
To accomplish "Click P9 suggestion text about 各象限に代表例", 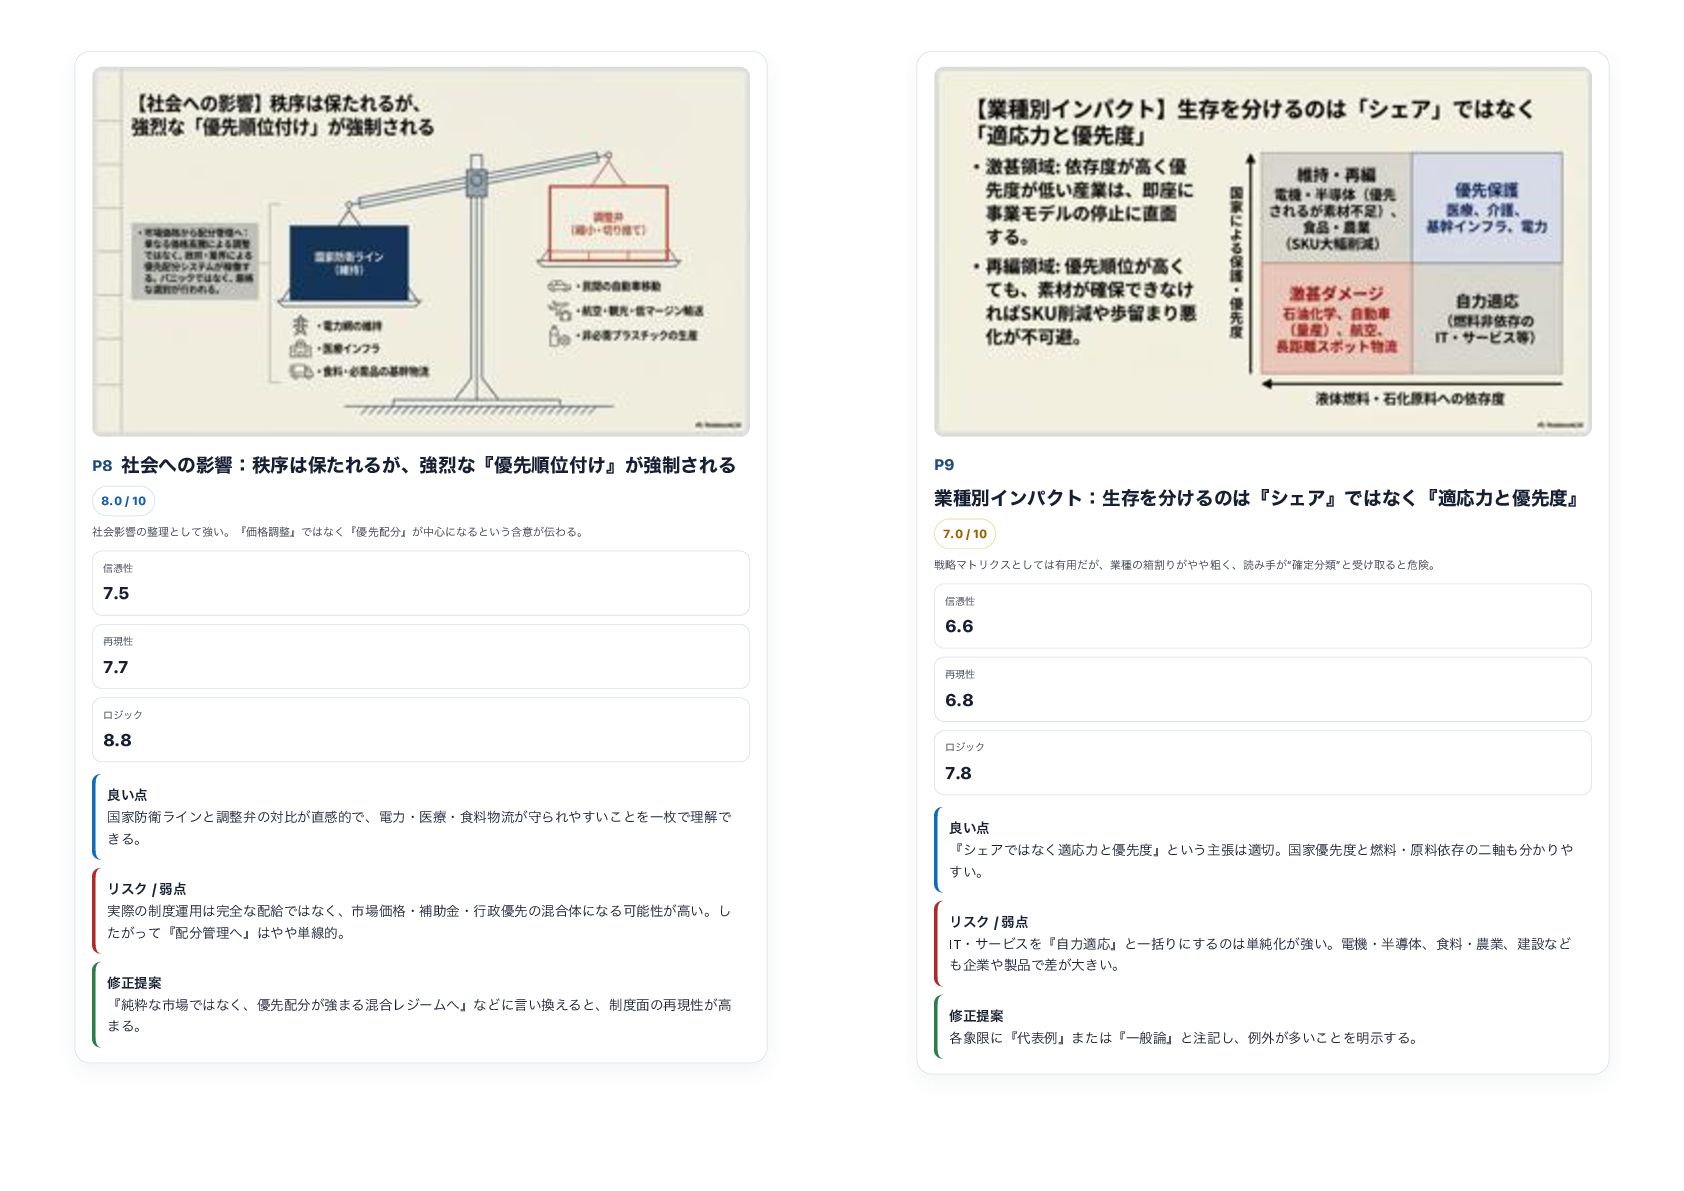I will click(x=1185, y=1038).
